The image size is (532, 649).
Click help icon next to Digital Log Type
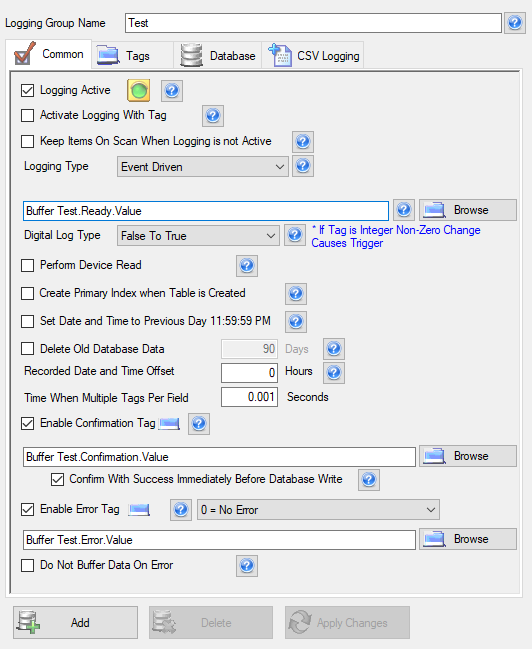295,235
